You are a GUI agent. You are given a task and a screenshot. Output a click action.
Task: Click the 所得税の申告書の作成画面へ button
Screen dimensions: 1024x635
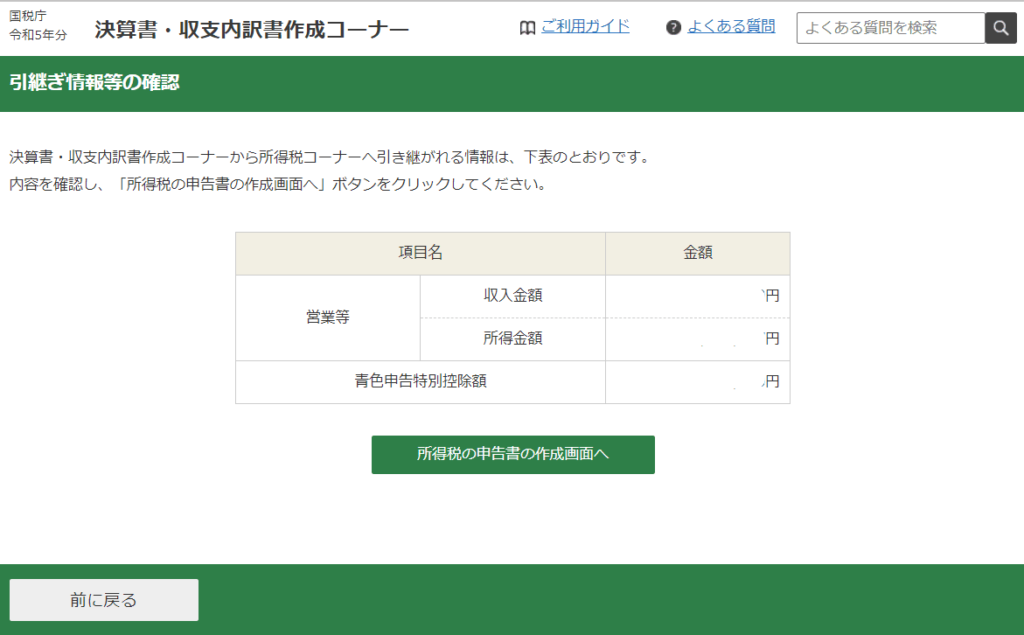513,454
